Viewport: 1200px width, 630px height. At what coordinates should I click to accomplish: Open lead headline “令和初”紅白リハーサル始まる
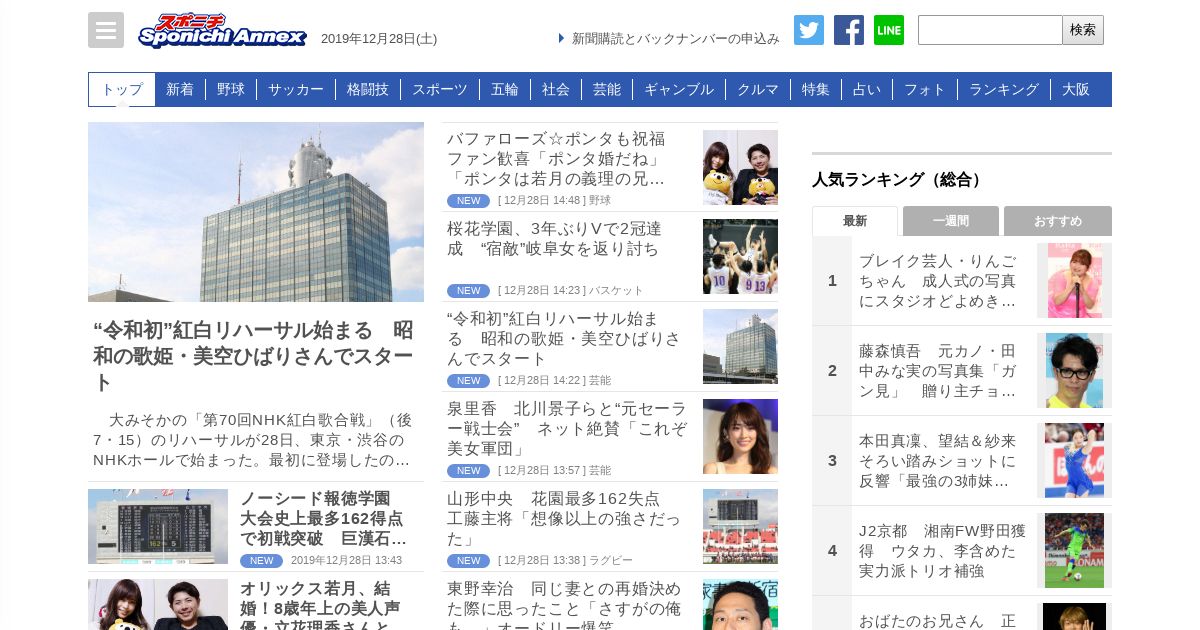[253, 356]
